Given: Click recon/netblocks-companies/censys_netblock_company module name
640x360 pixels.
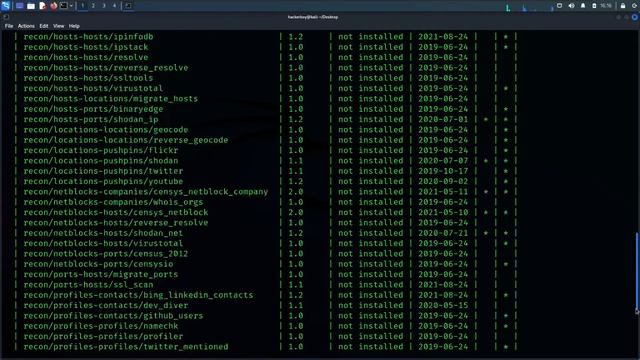Looking at the screenshot, I should pos(146,192).
